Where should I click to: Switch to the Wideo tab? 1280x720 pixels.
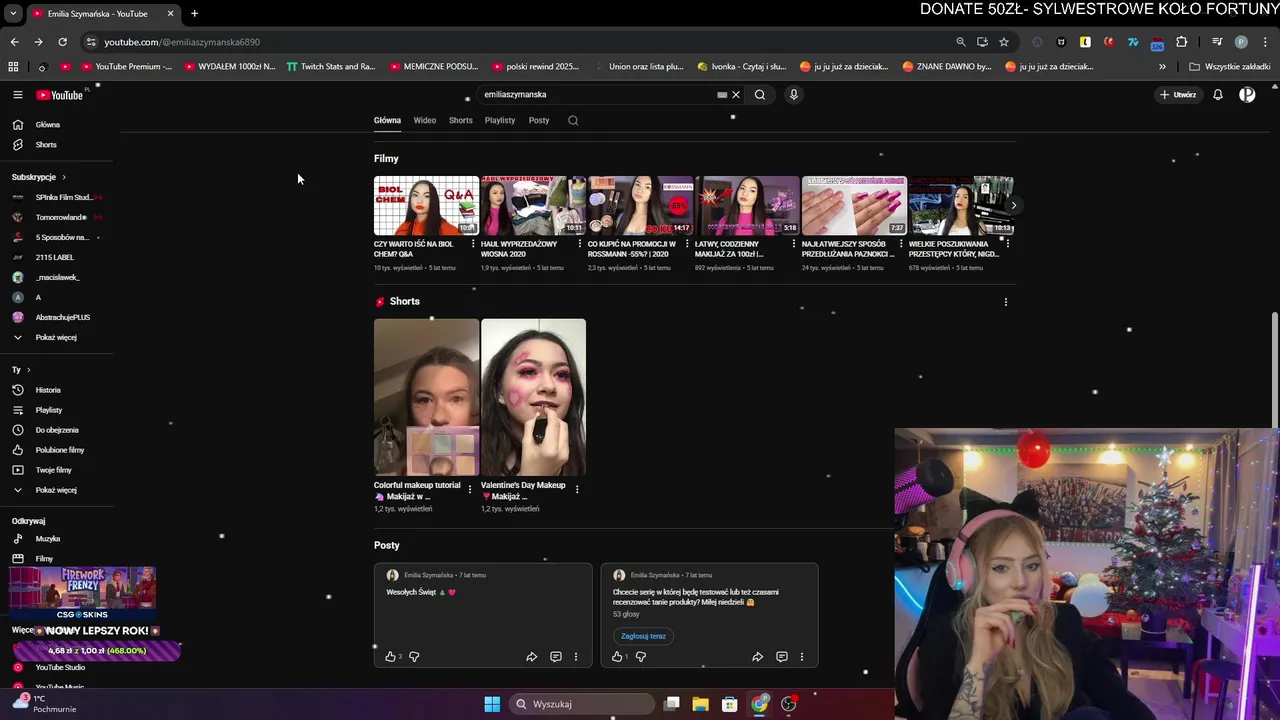(x=425, y=120)
